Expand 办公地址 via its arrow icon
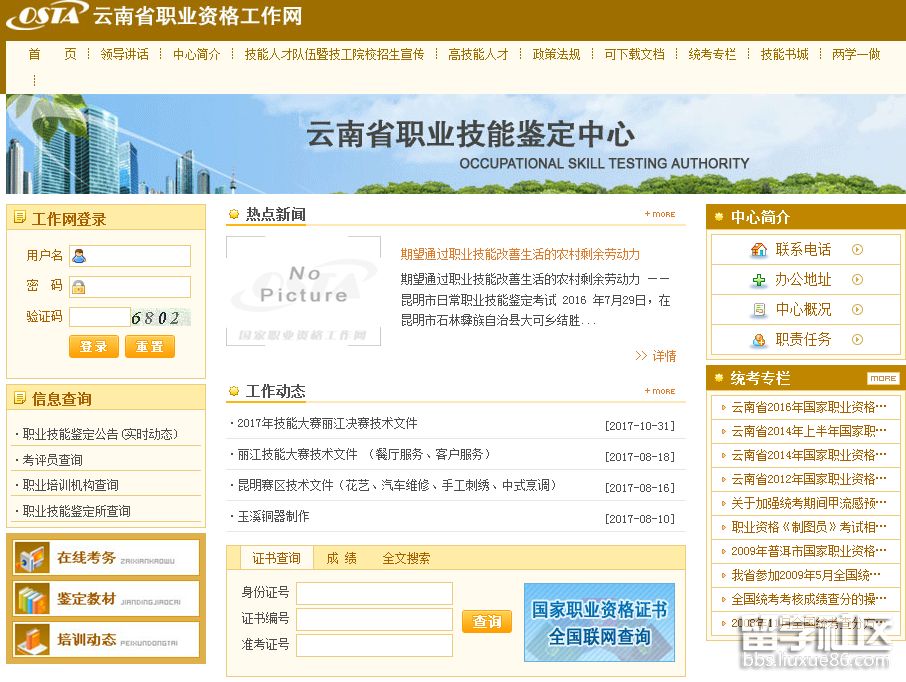906x682 pixels. point(857,279)
